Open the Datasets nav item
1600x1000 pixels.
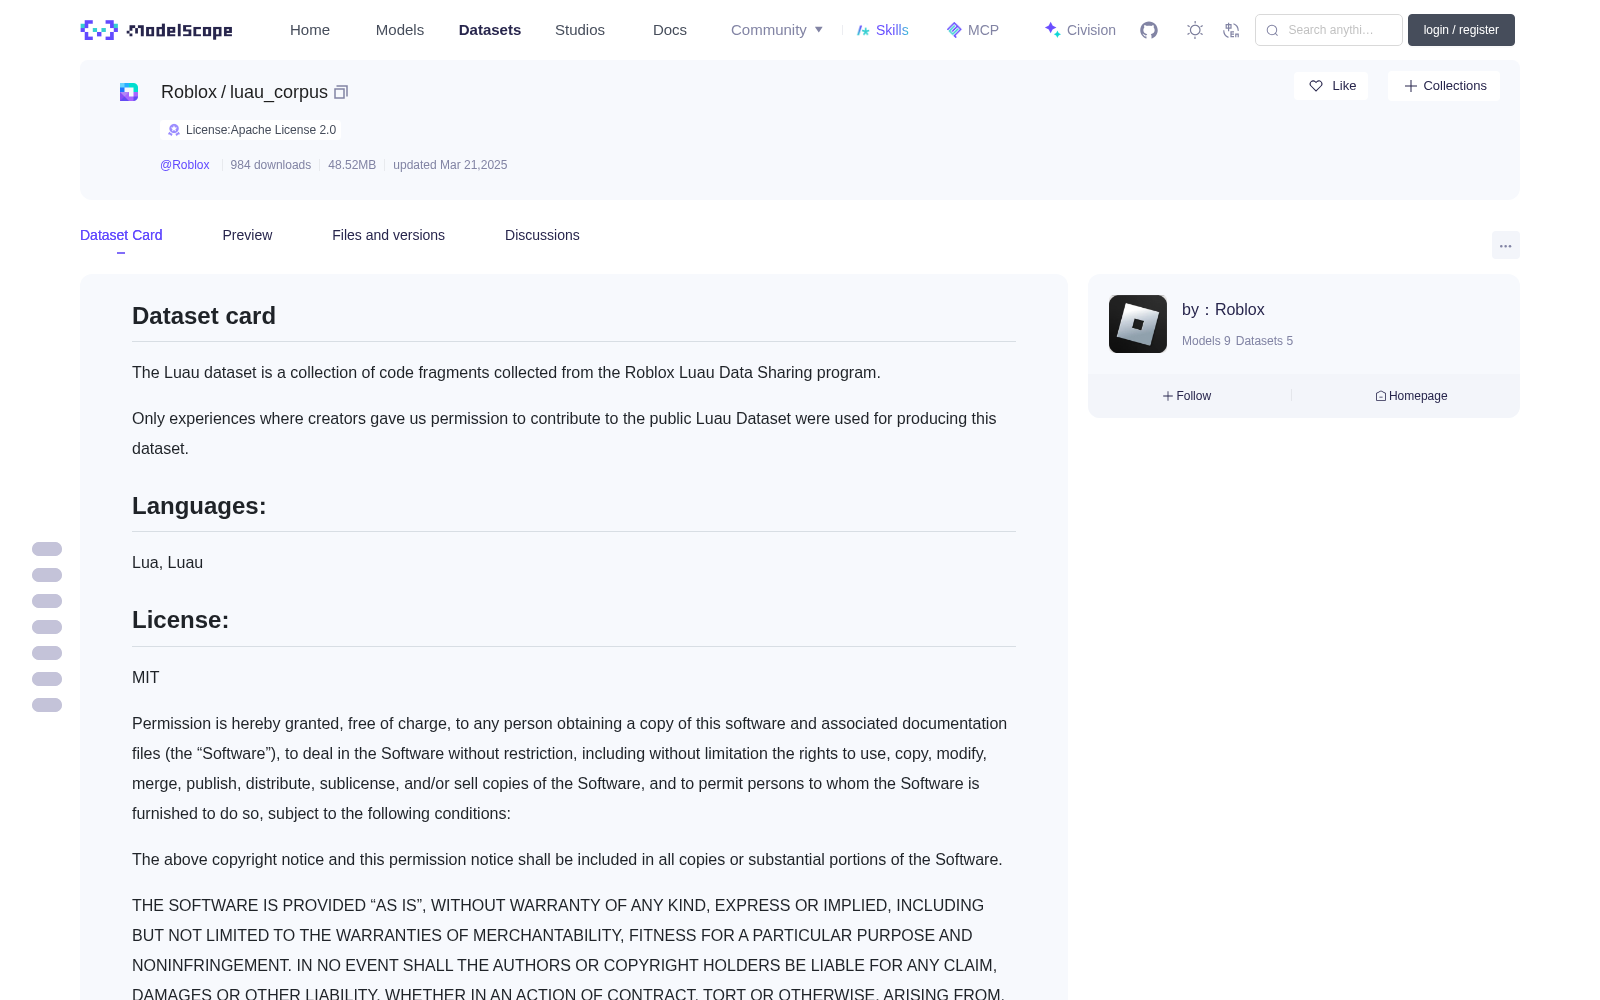(x=490, y=30)
